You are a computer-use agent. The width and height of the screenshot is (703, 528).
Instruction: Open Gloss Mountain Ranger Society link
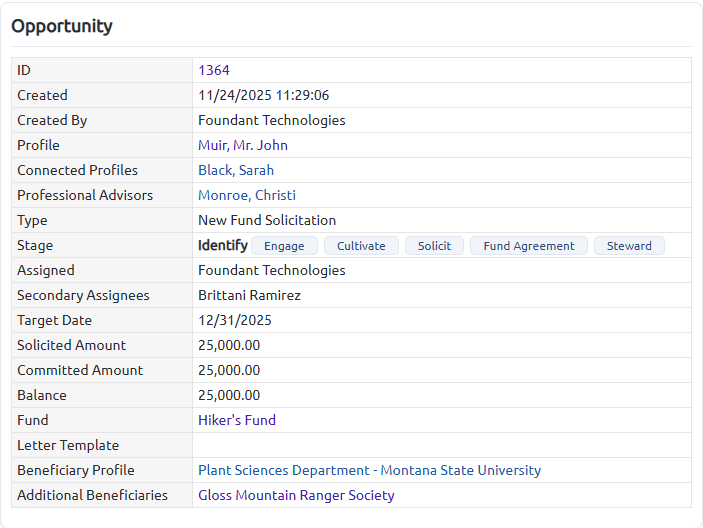(x=296, y=495)
